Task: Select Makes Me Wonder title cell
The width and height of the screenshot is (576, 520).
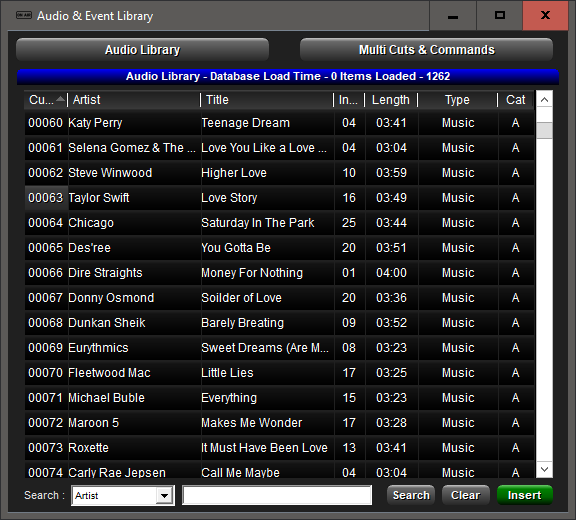Action: click(267, 422)
